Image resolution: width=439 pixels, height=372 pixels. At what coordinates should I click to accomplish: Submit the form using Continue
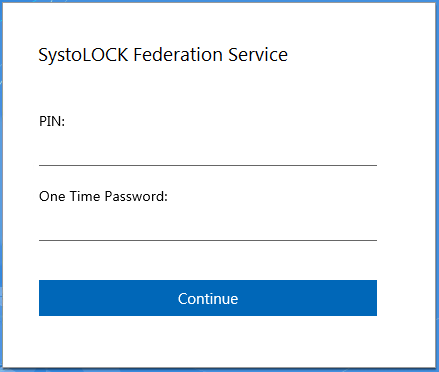208,298
